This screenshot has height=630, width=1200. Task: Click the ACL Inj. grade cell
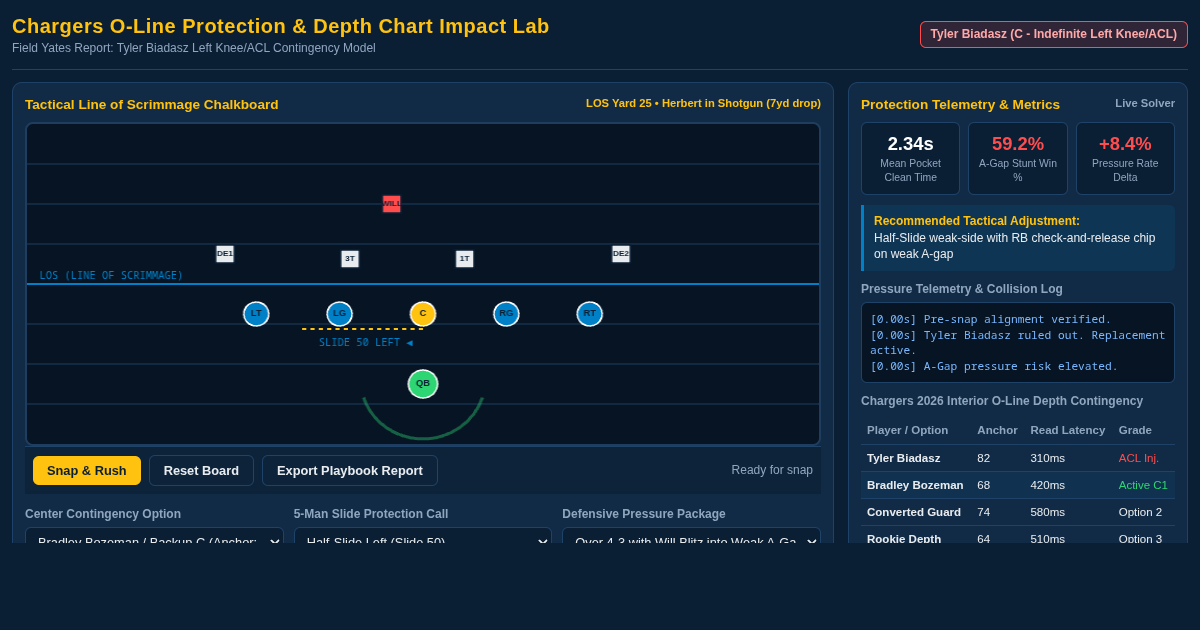click(x=1139, y=458)
